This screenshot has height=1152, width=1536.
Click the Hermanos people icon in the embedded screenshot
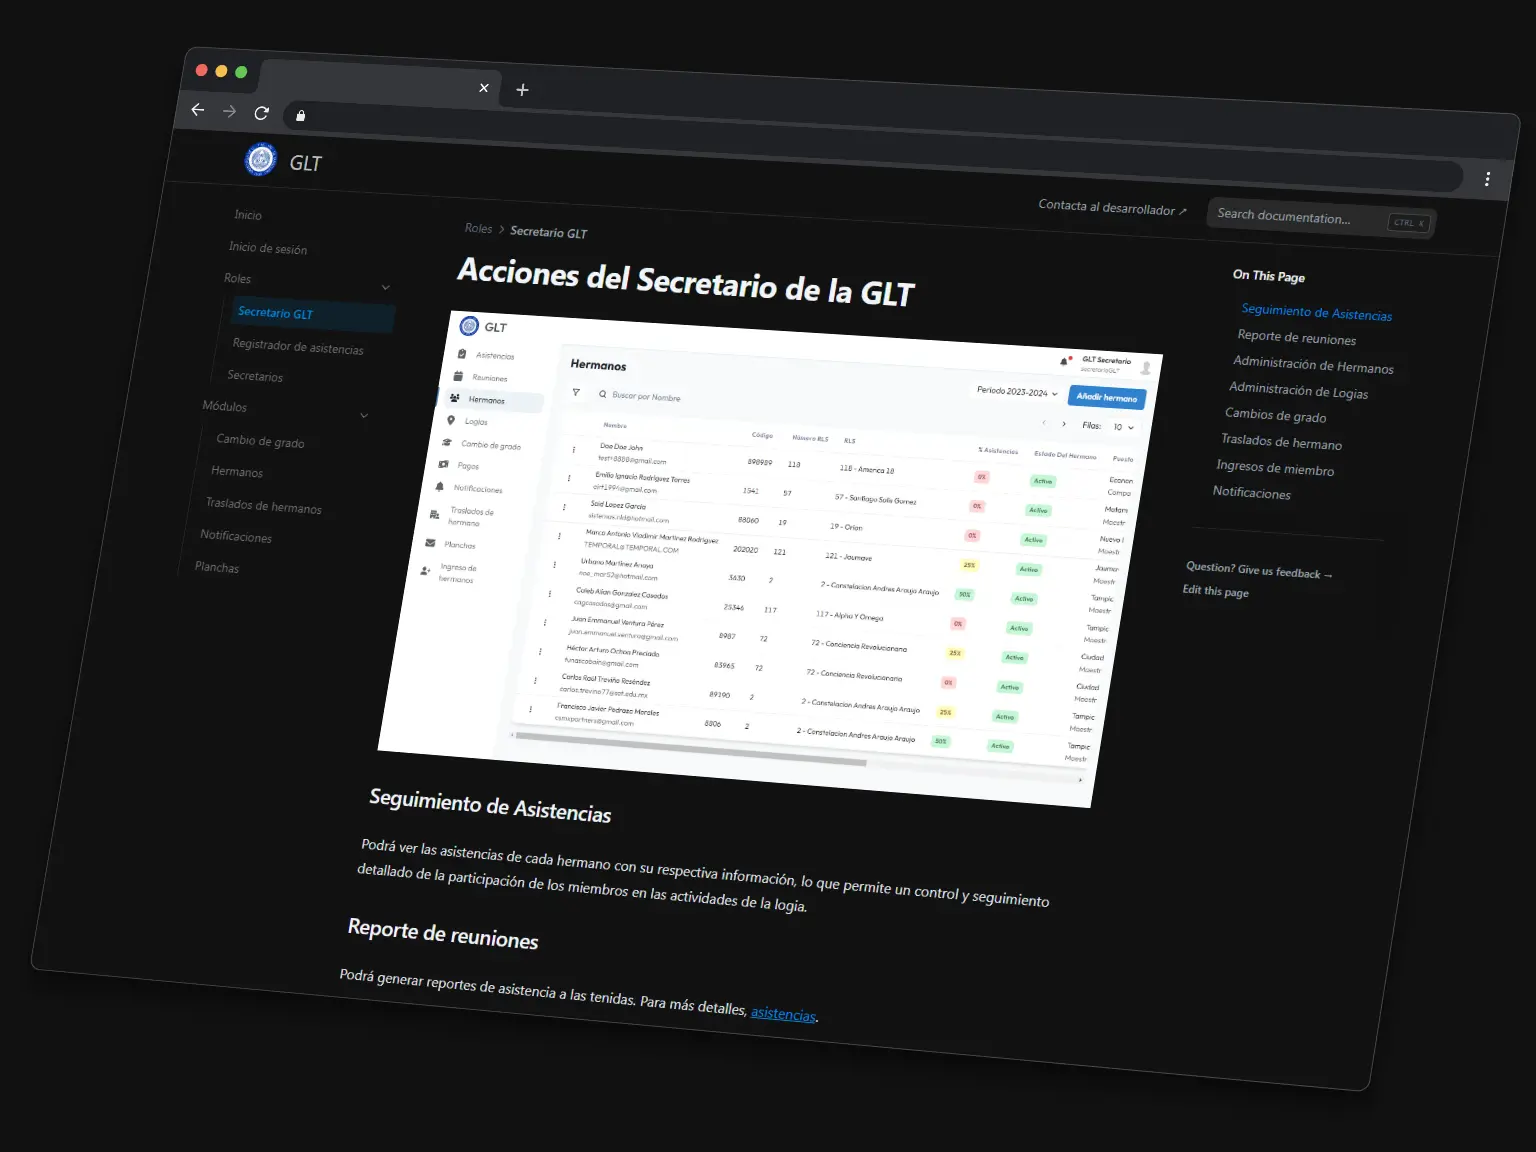455,398
